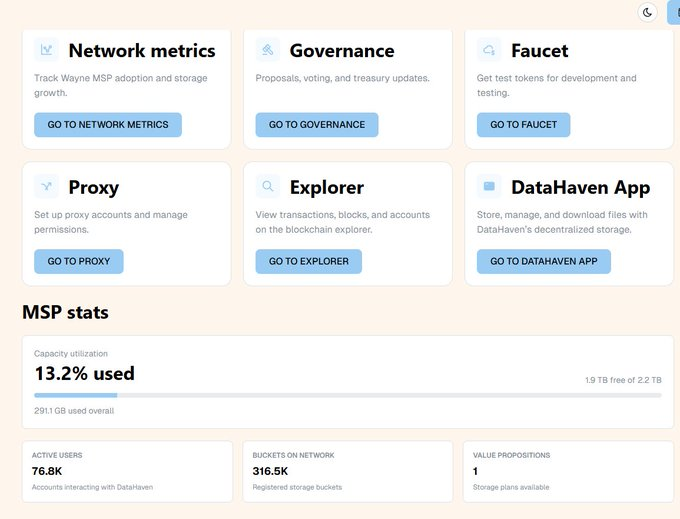Select the Proxy card heading

coord(94,188)
